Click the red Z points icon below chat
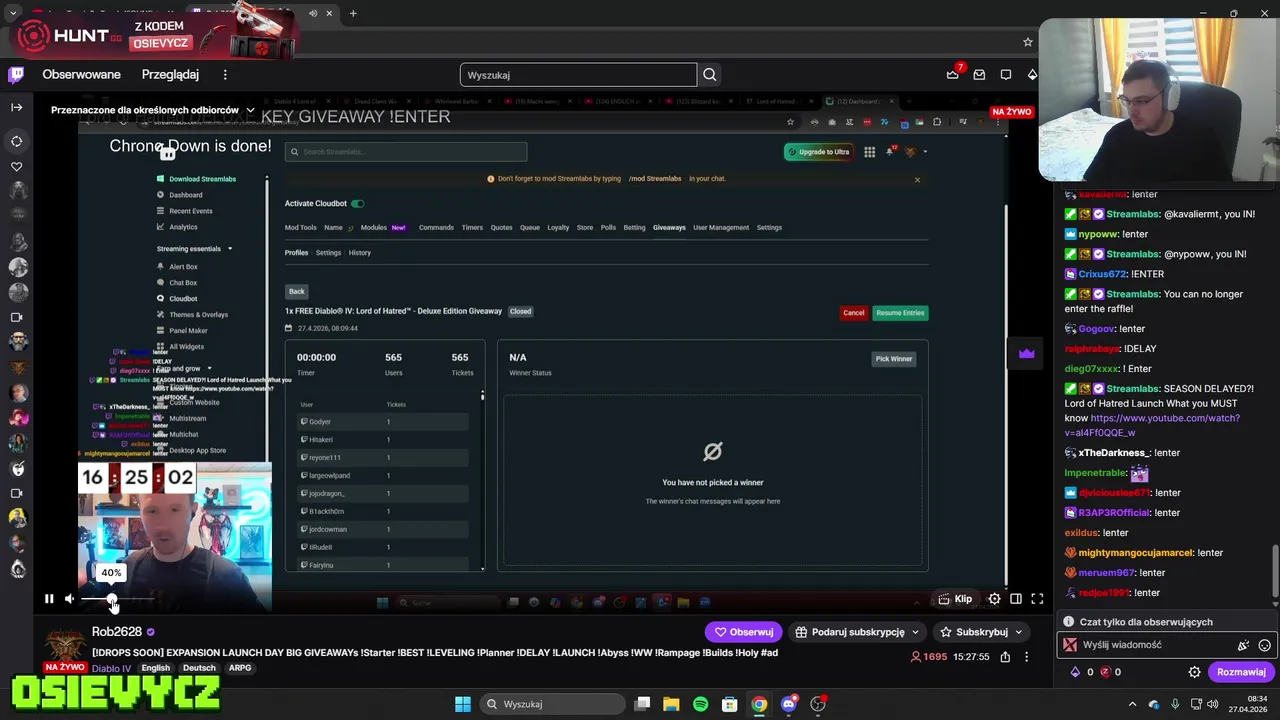The height and width of the screenshot is (720, 1280). (x=1105, y=672)
